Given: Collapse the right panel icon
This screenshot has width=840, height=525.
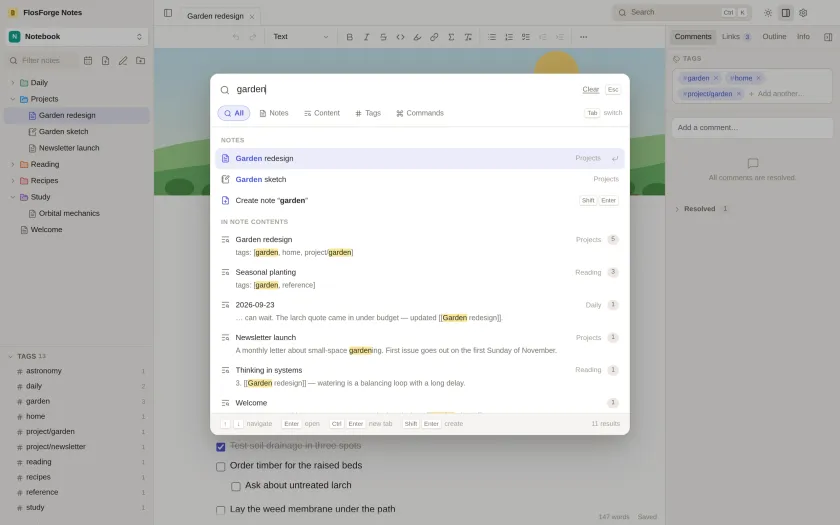Looking at the screenshot, I should click(x=828, y=37).
